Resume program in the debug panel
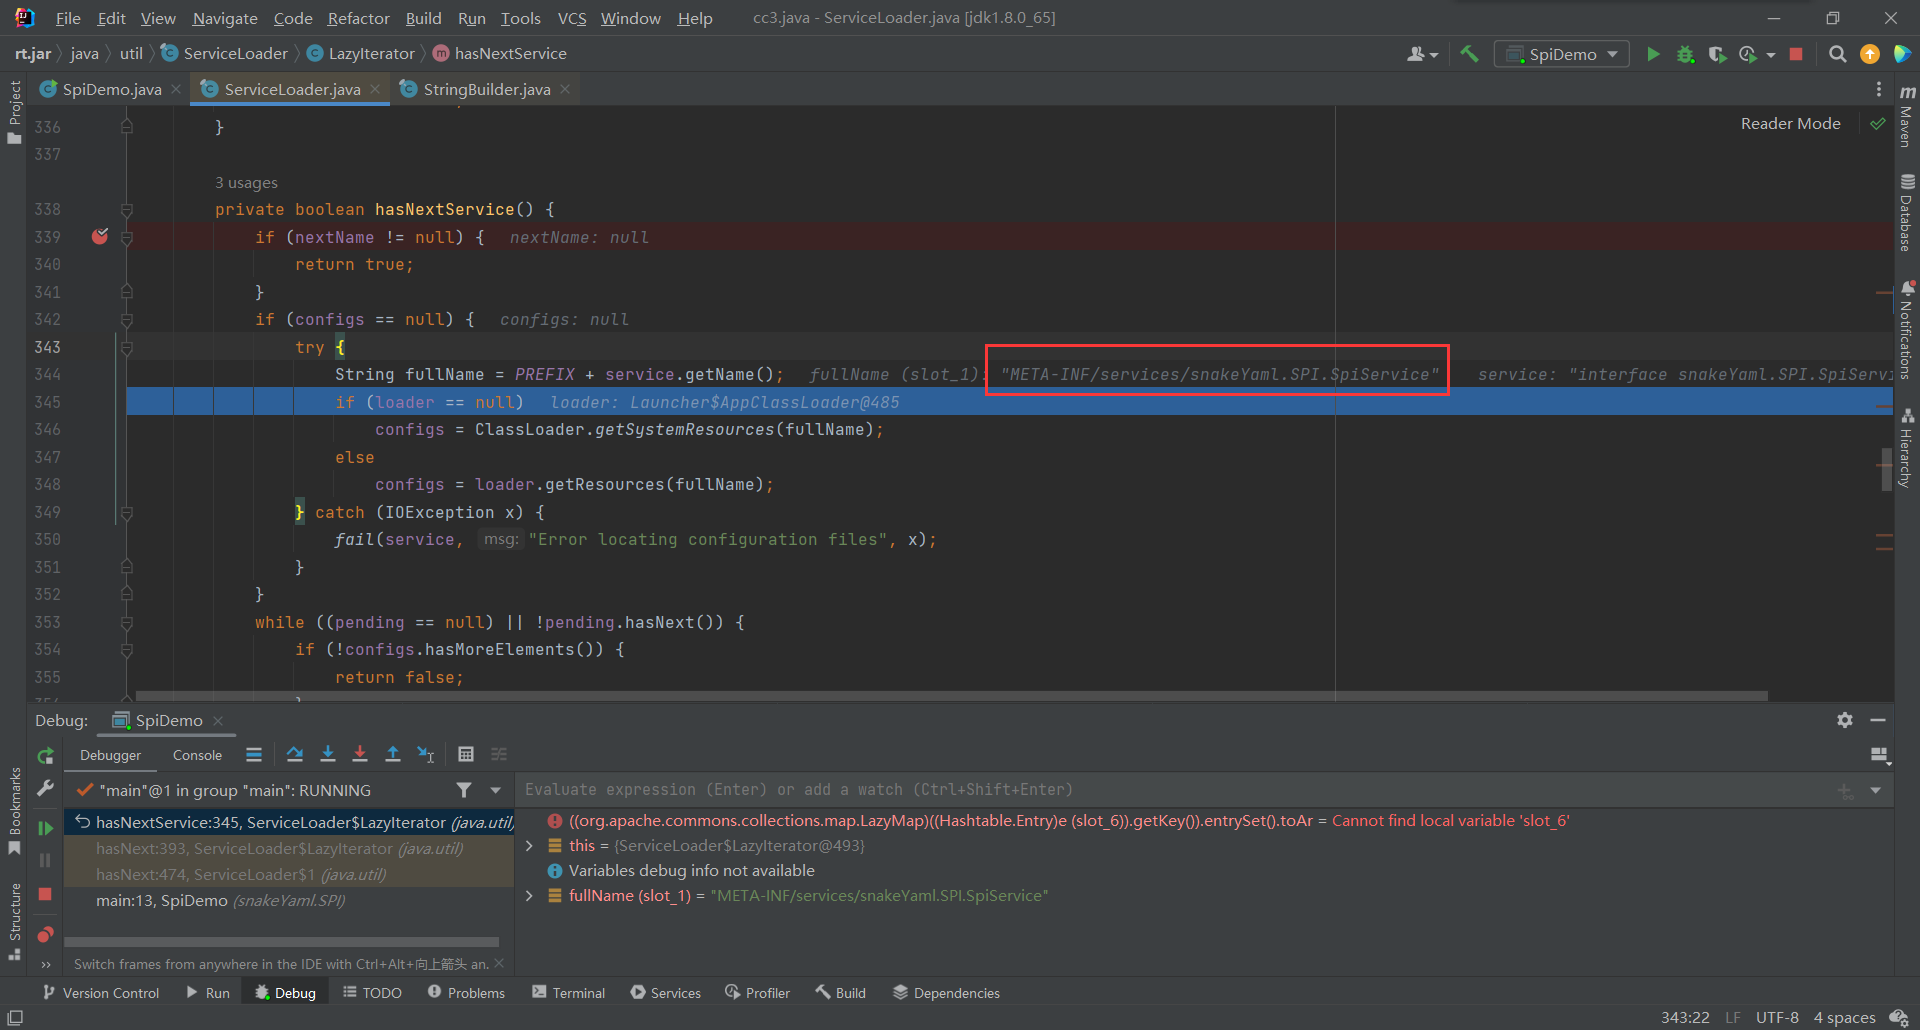This screenshot has height=1030, width=1920. pos(45,828)
